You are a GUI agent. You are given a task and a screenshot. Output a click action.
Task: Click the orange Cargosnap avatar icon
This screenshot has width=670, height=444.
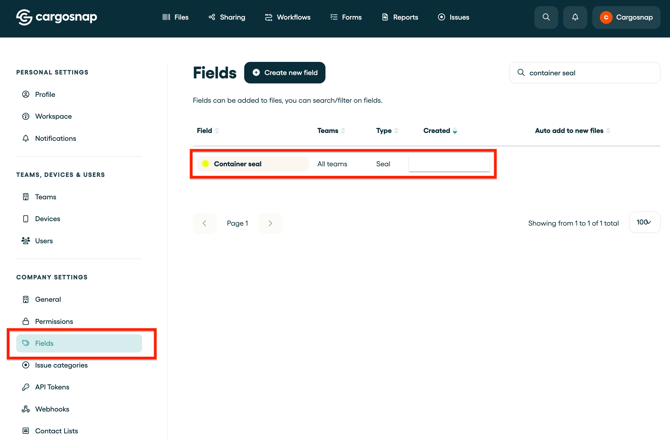point(606,17)
